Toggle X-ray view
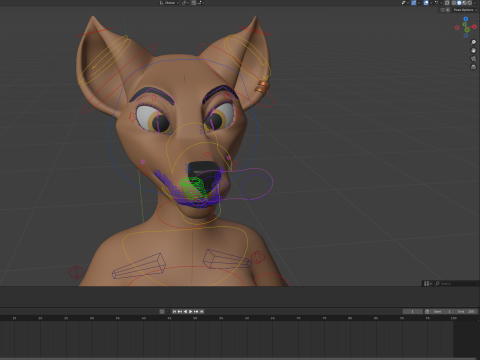 coord(447,3)
